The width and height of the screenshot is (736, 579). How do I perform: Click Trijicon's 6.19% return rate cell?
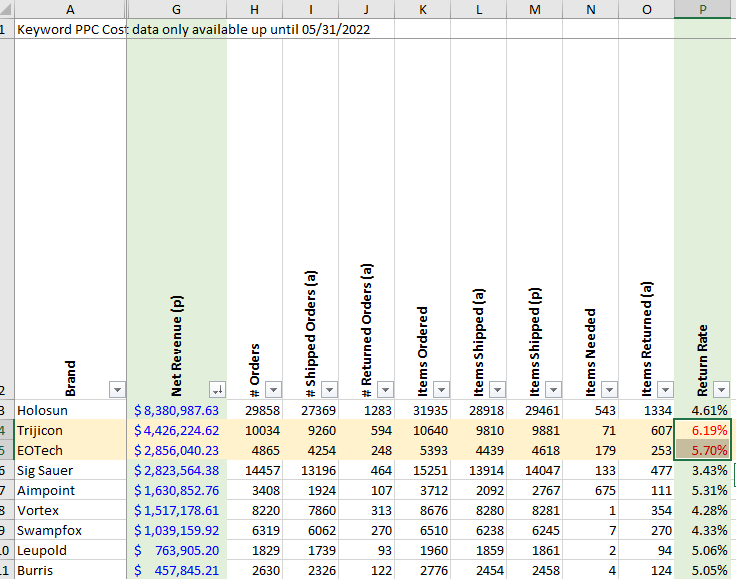(703, 430)
